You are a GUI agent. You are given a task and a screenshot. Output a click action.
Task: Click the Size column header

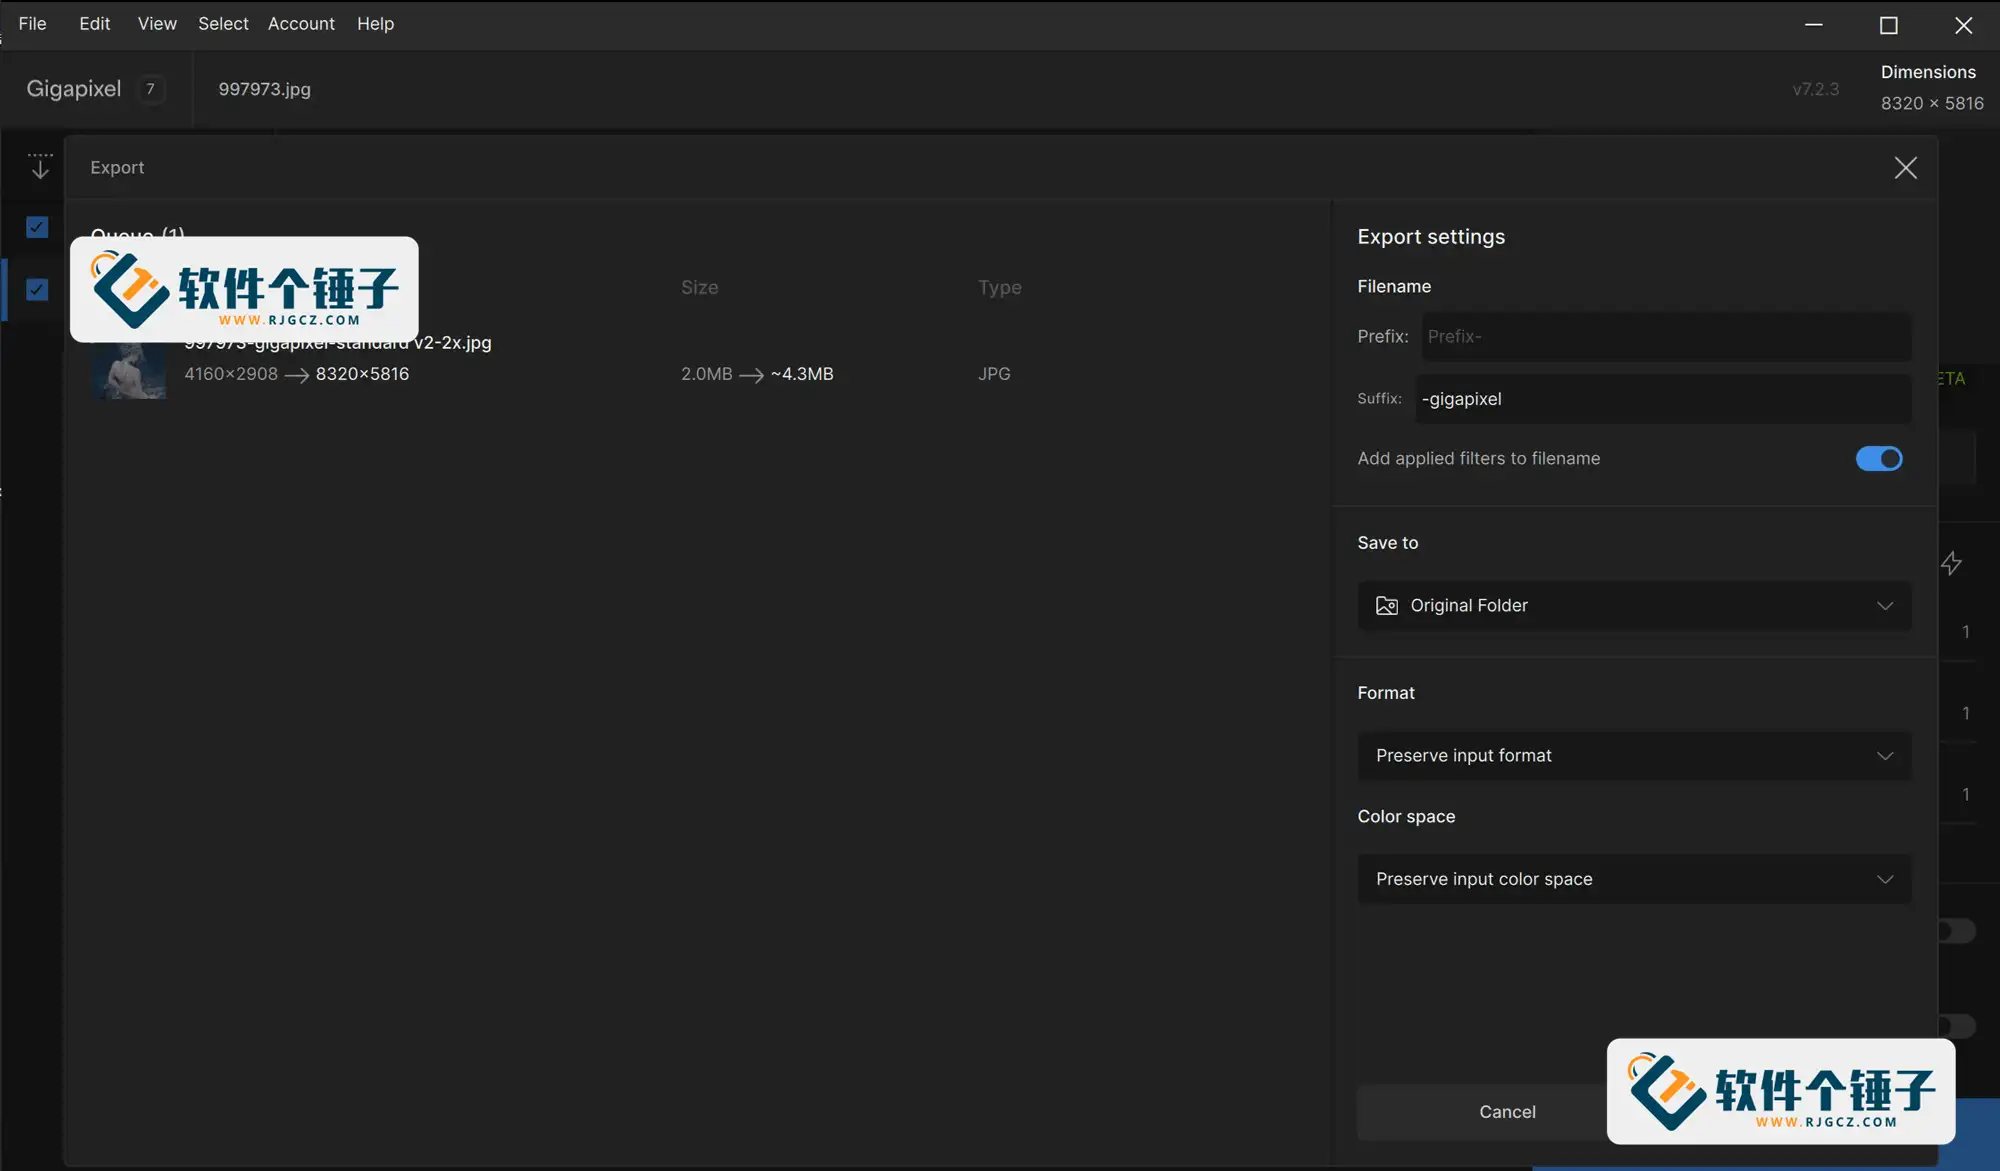coord(700,288)
